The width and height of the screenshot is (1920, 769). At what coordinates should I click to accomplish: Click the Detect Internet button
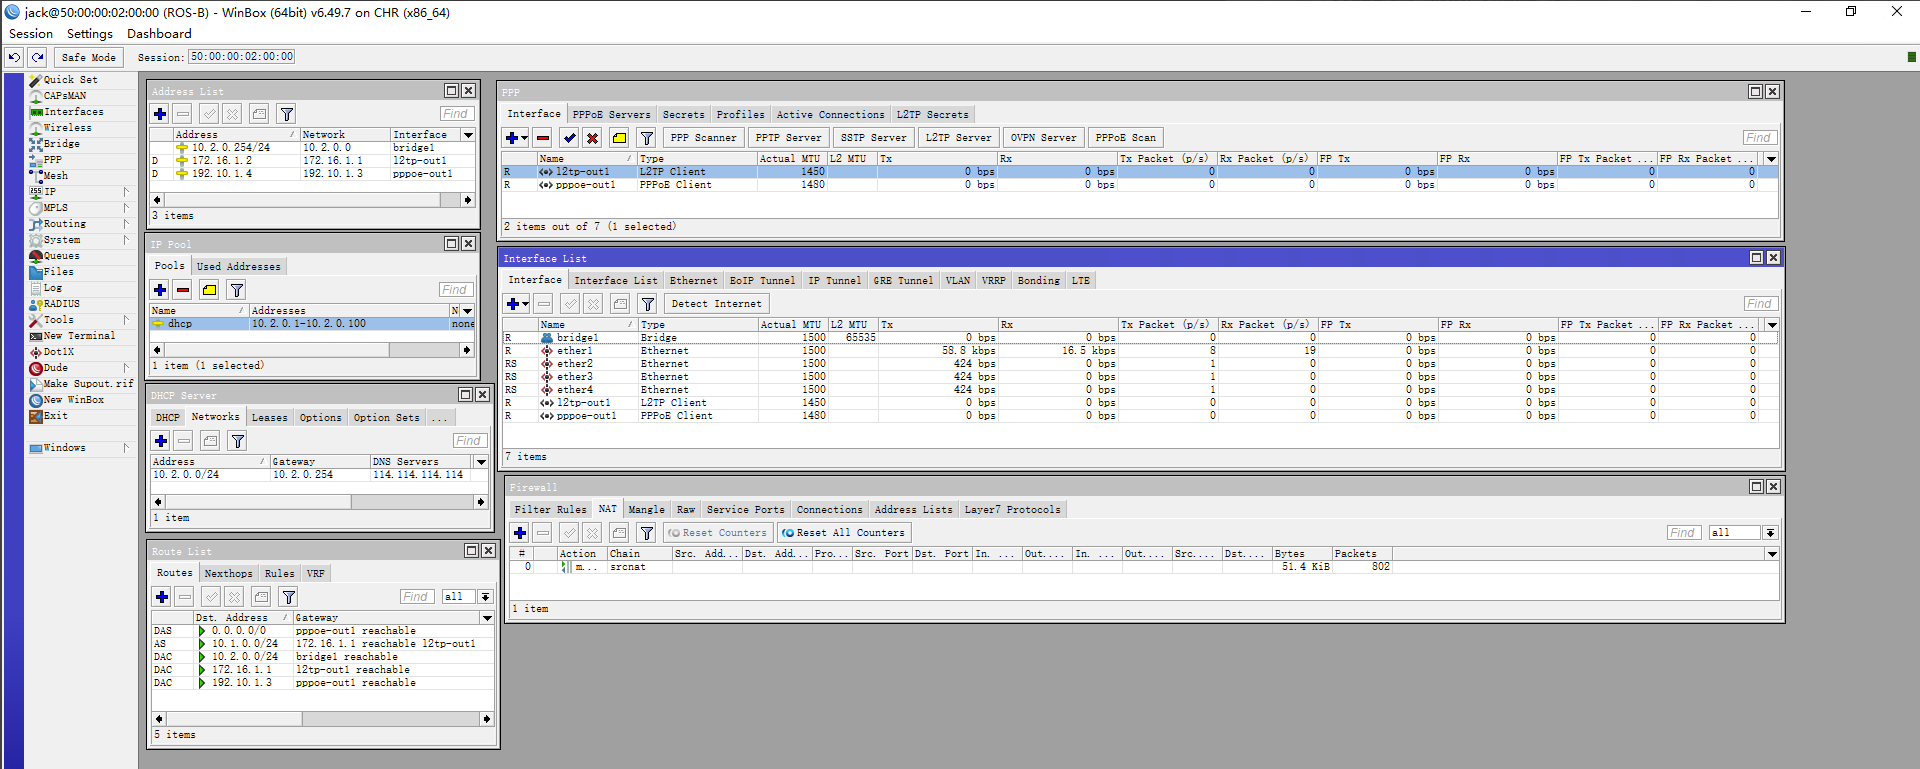click(717, 304)
